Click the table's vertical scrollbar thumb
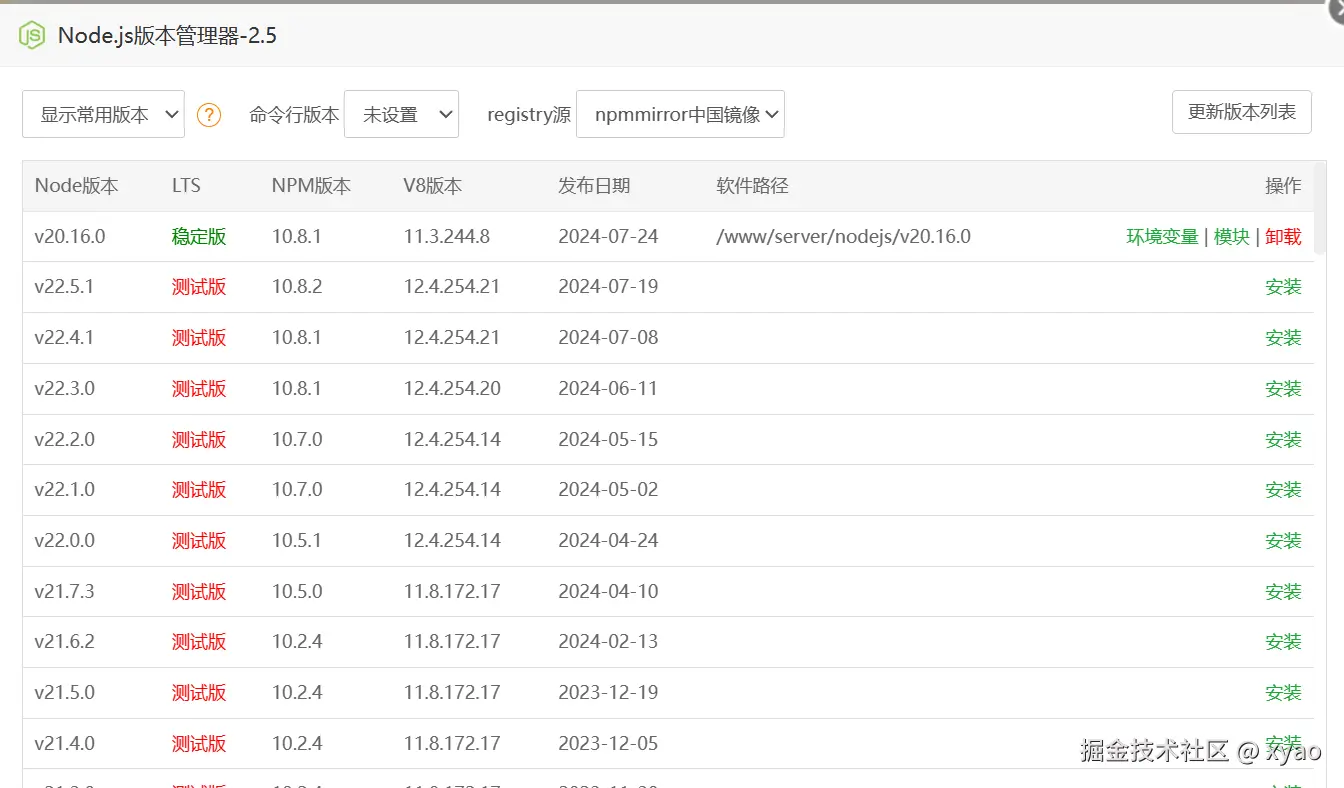This screenshot has height=788, width=1344. coord(1320,207)
